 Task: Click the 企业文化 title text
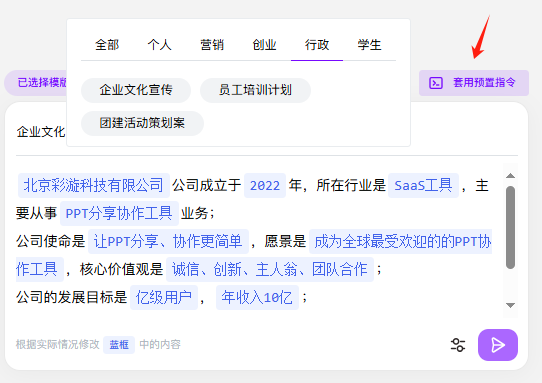click(x=41, y=132)
